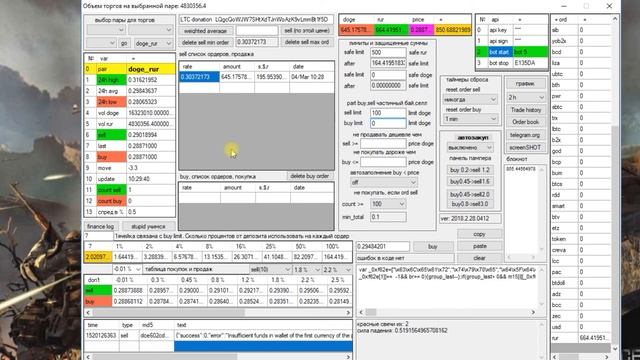Select the 'bot start' row

(512, 52)
